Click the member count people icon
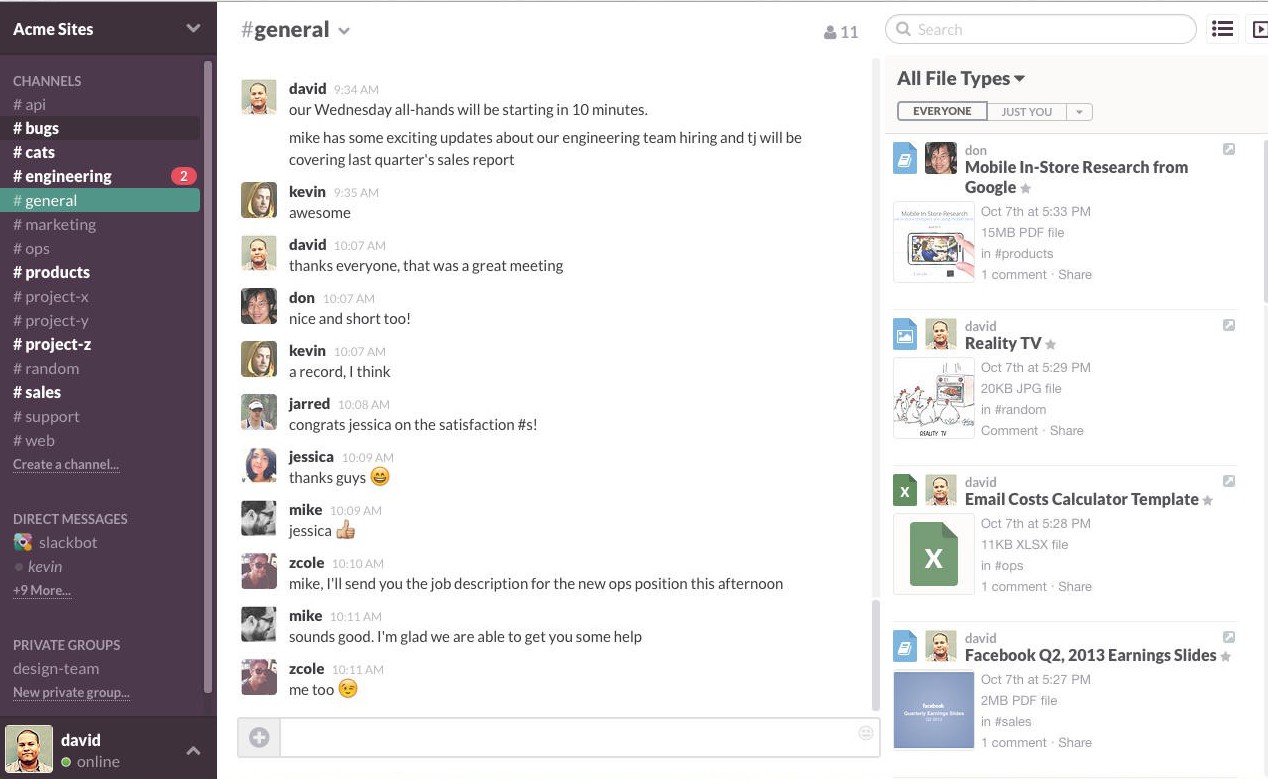This screenshot has width=1268, height=779. (830, 32)
